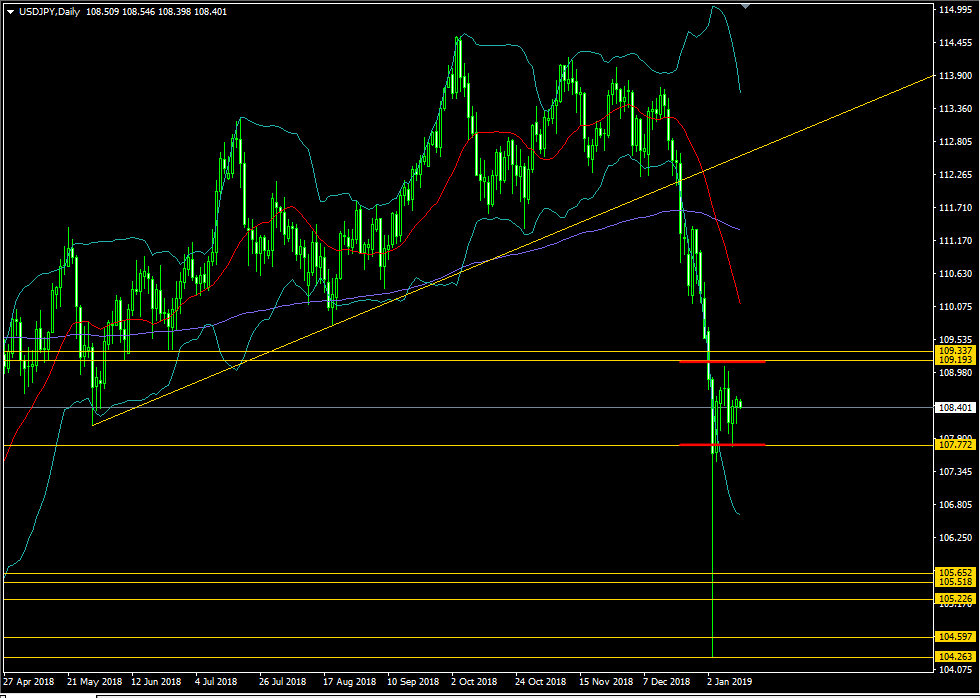This screenshot has height=698, width=980.
Task: Click the 110.075 price scale value
Action: [956, 307]
